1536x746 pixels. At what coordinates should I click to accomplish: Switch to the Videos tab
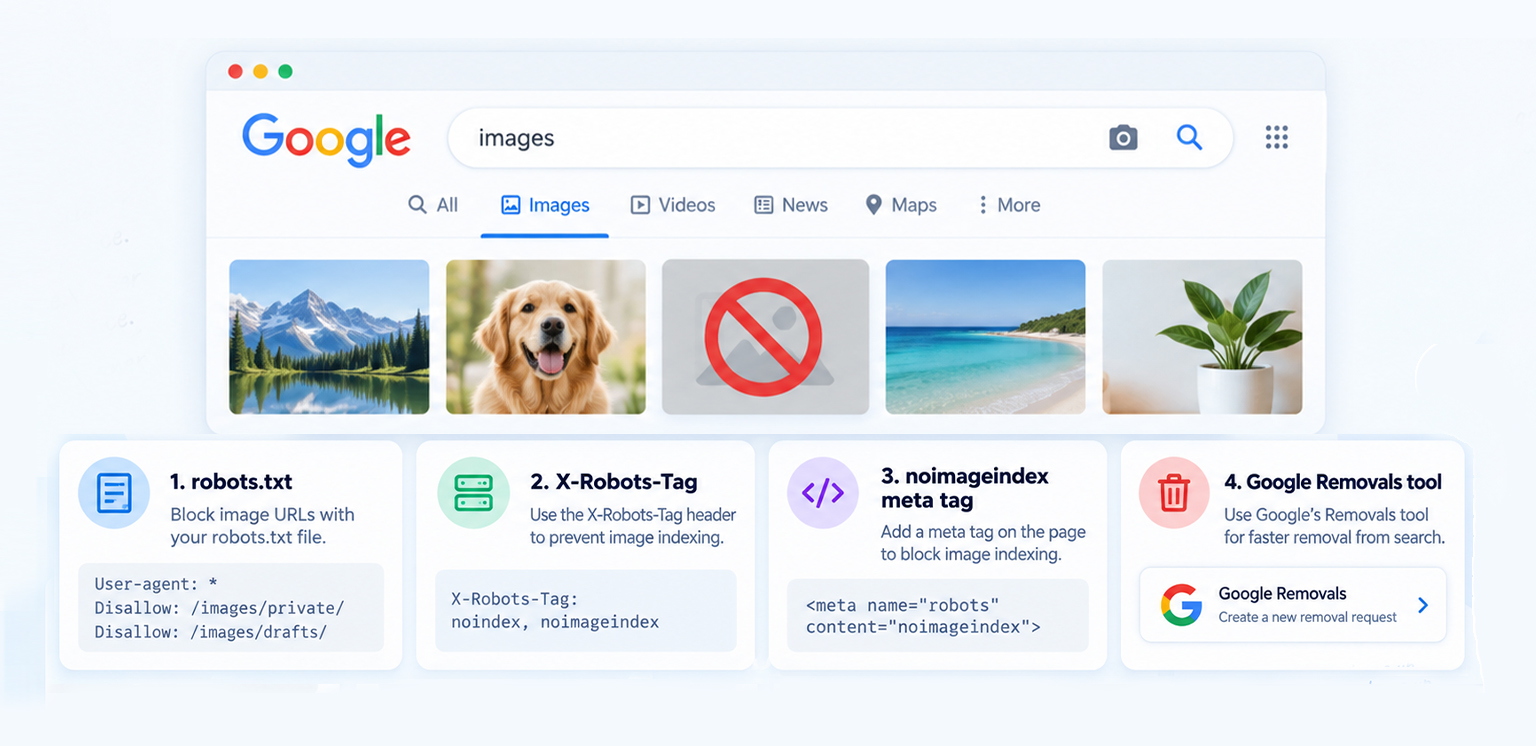[x=673, y=205]
